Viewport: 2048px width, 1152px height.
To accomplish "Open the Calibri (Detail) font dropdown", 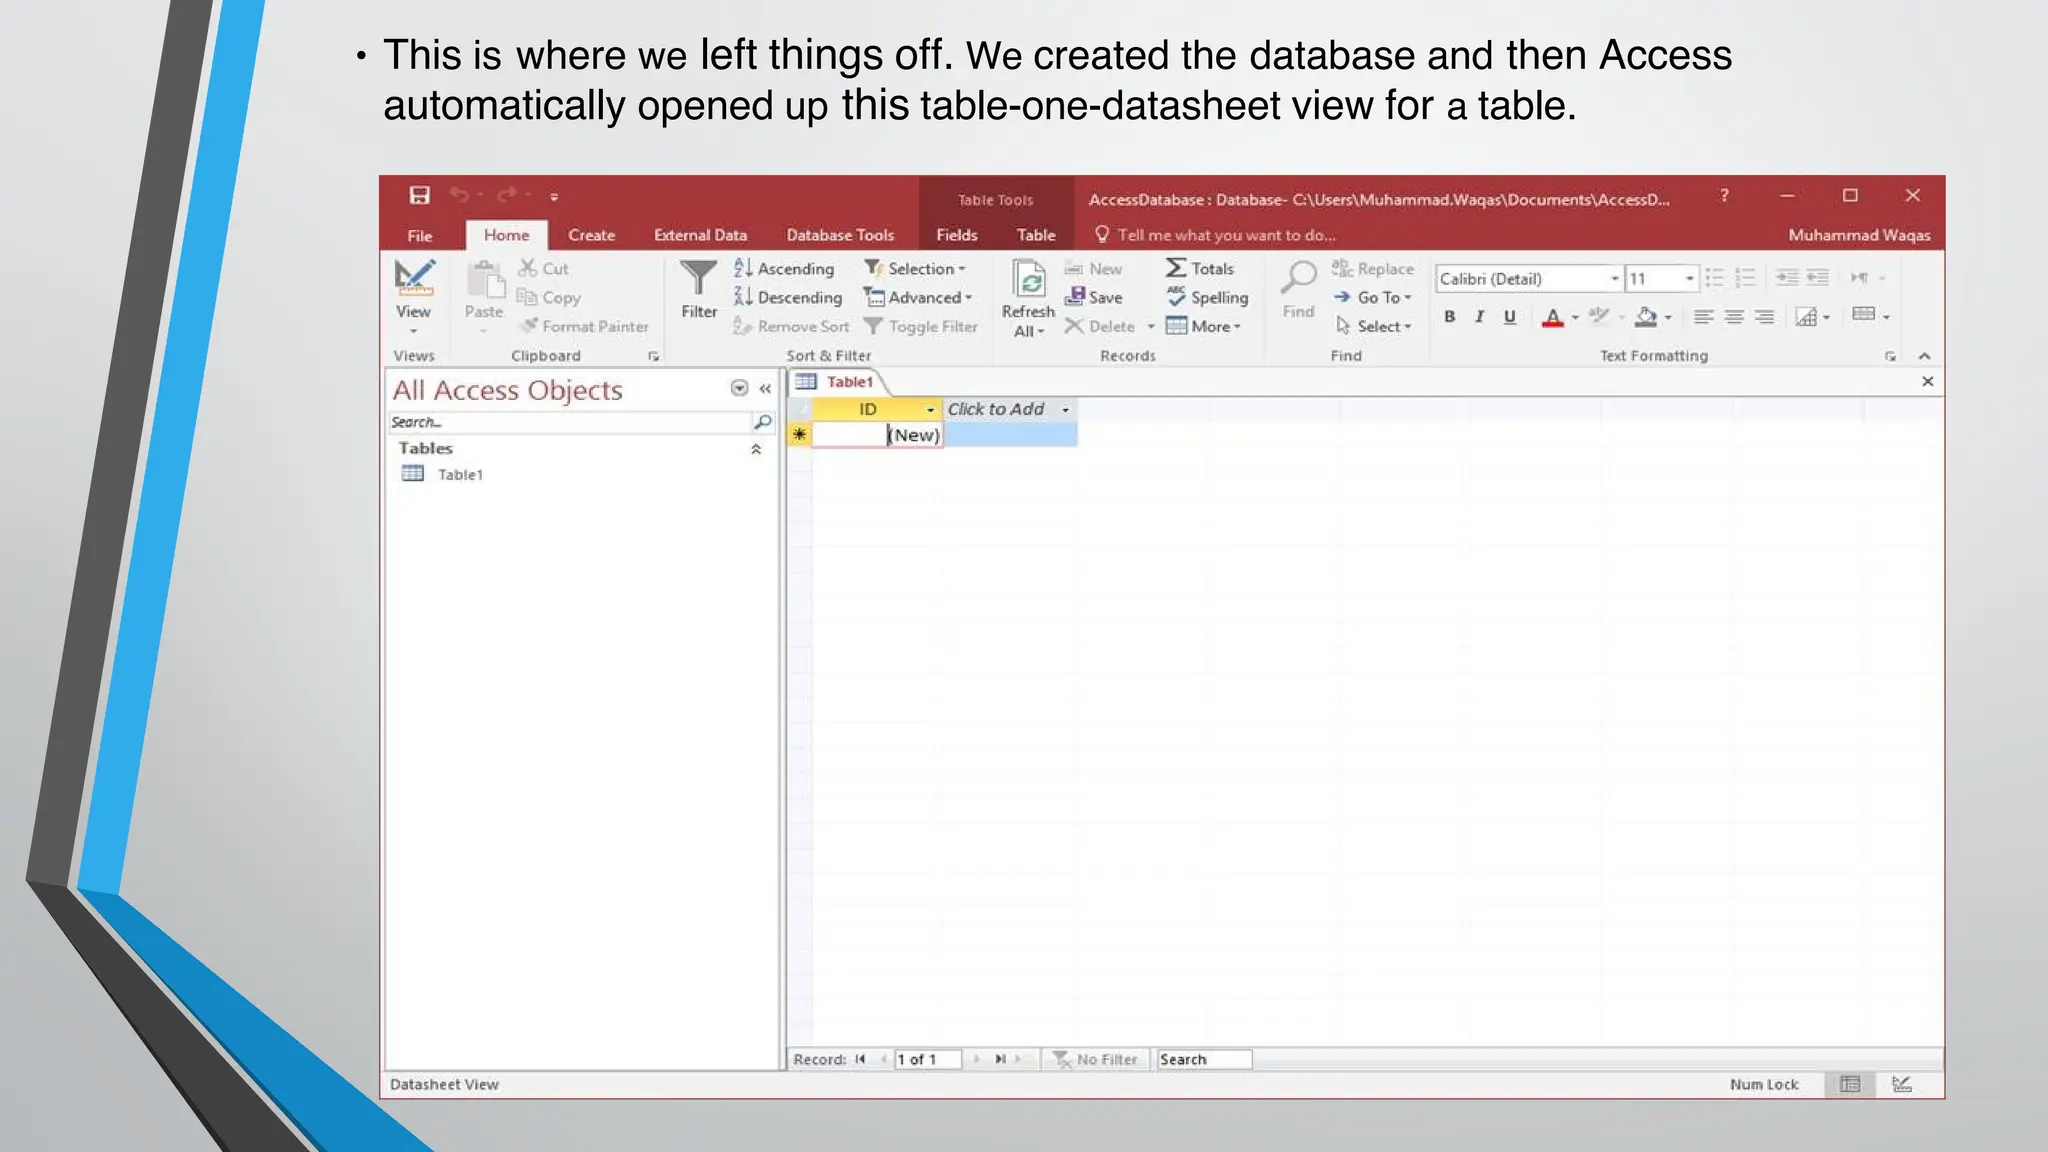I will [x=1614, y=279].
